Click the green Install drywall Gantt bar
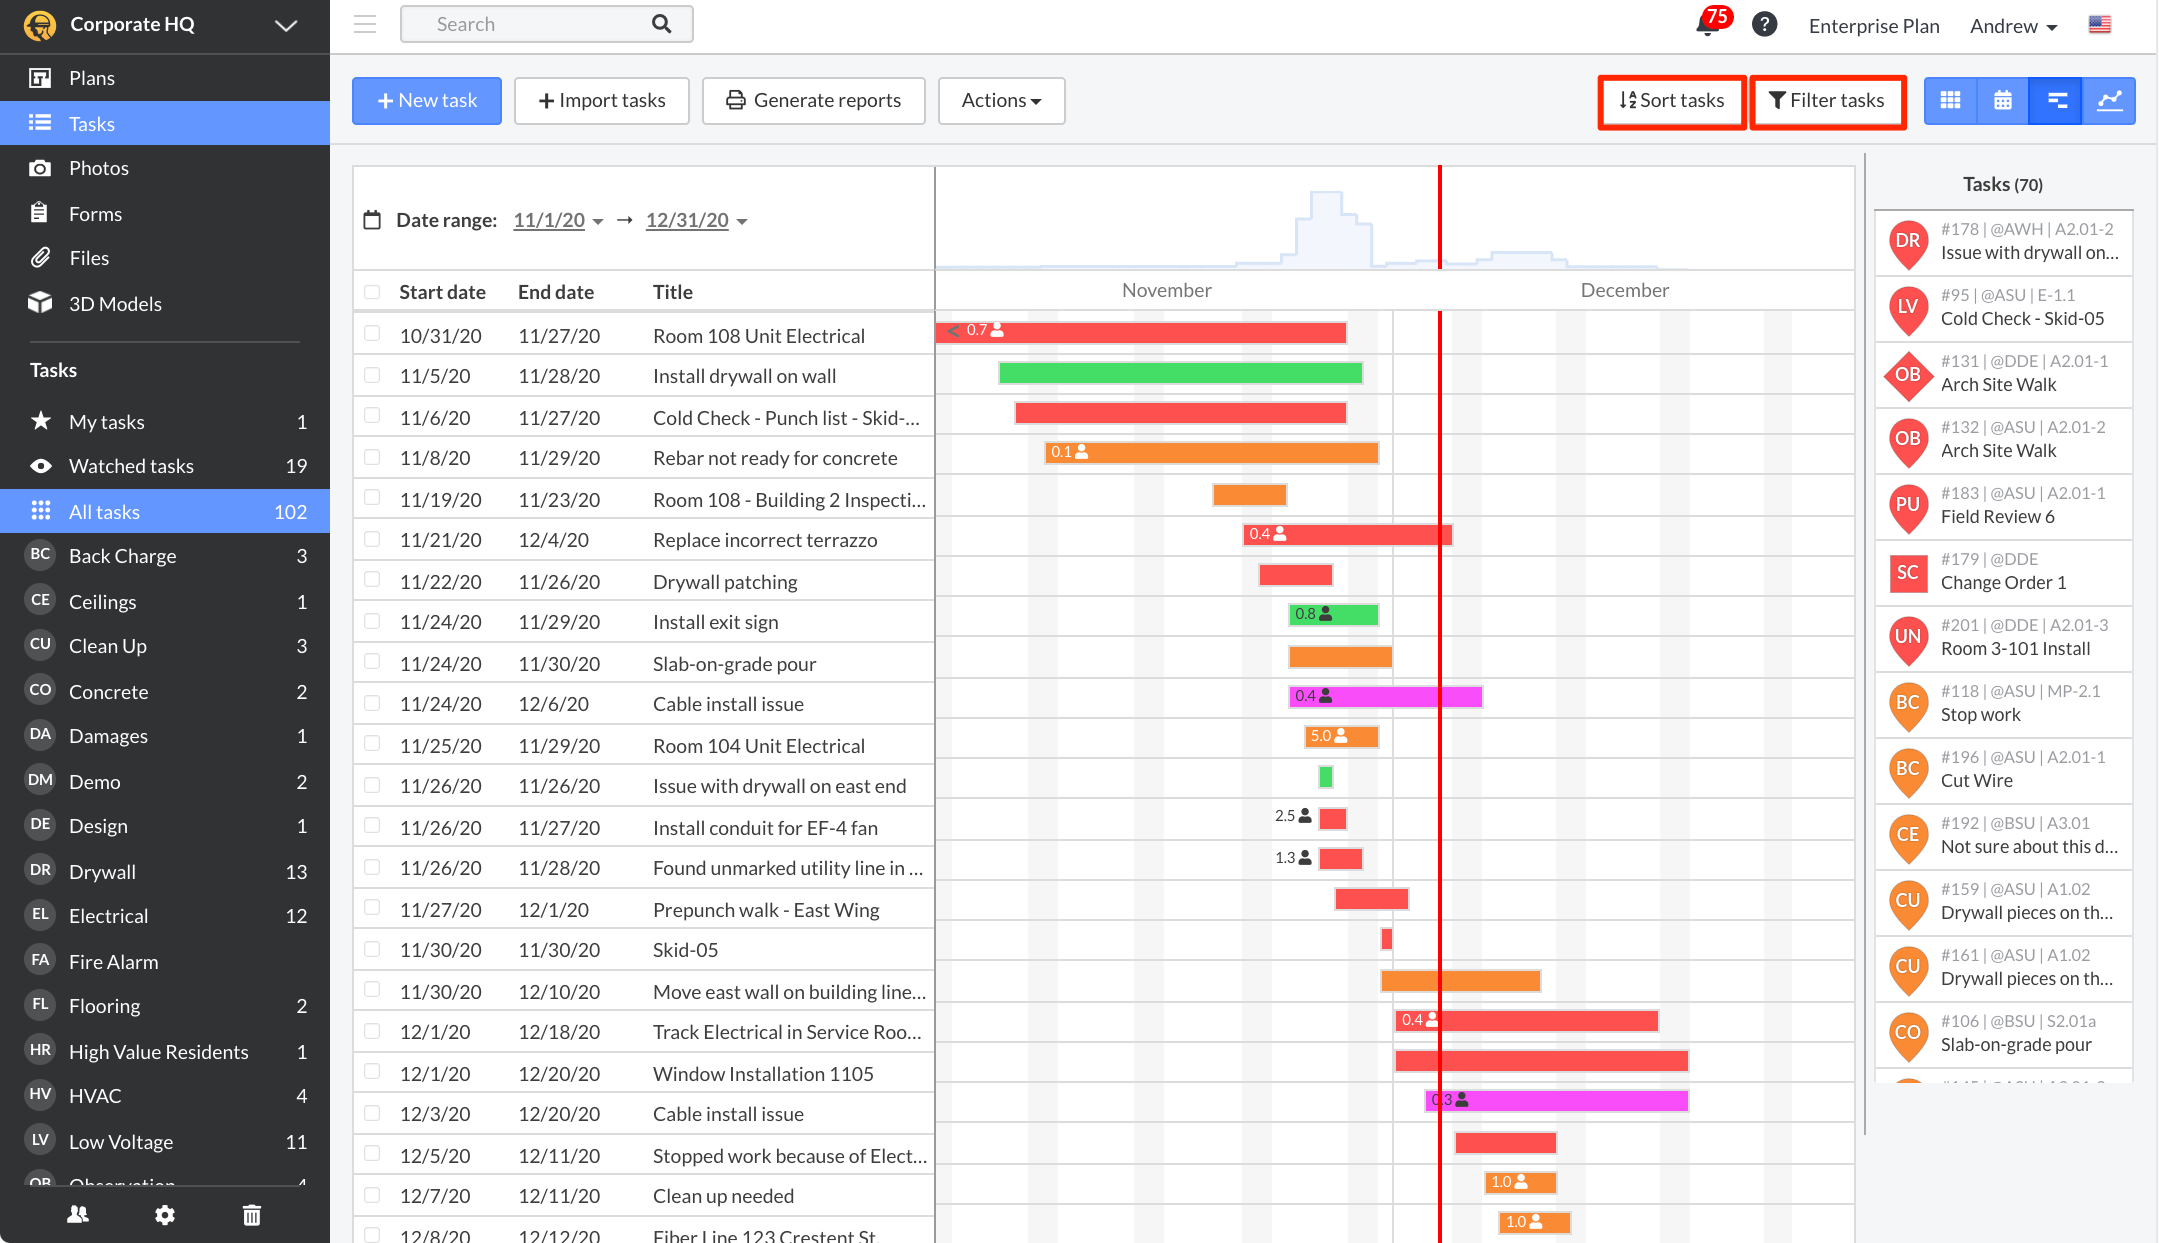This screenshot has width=2159, height=1243. [x=1180, y=373]
